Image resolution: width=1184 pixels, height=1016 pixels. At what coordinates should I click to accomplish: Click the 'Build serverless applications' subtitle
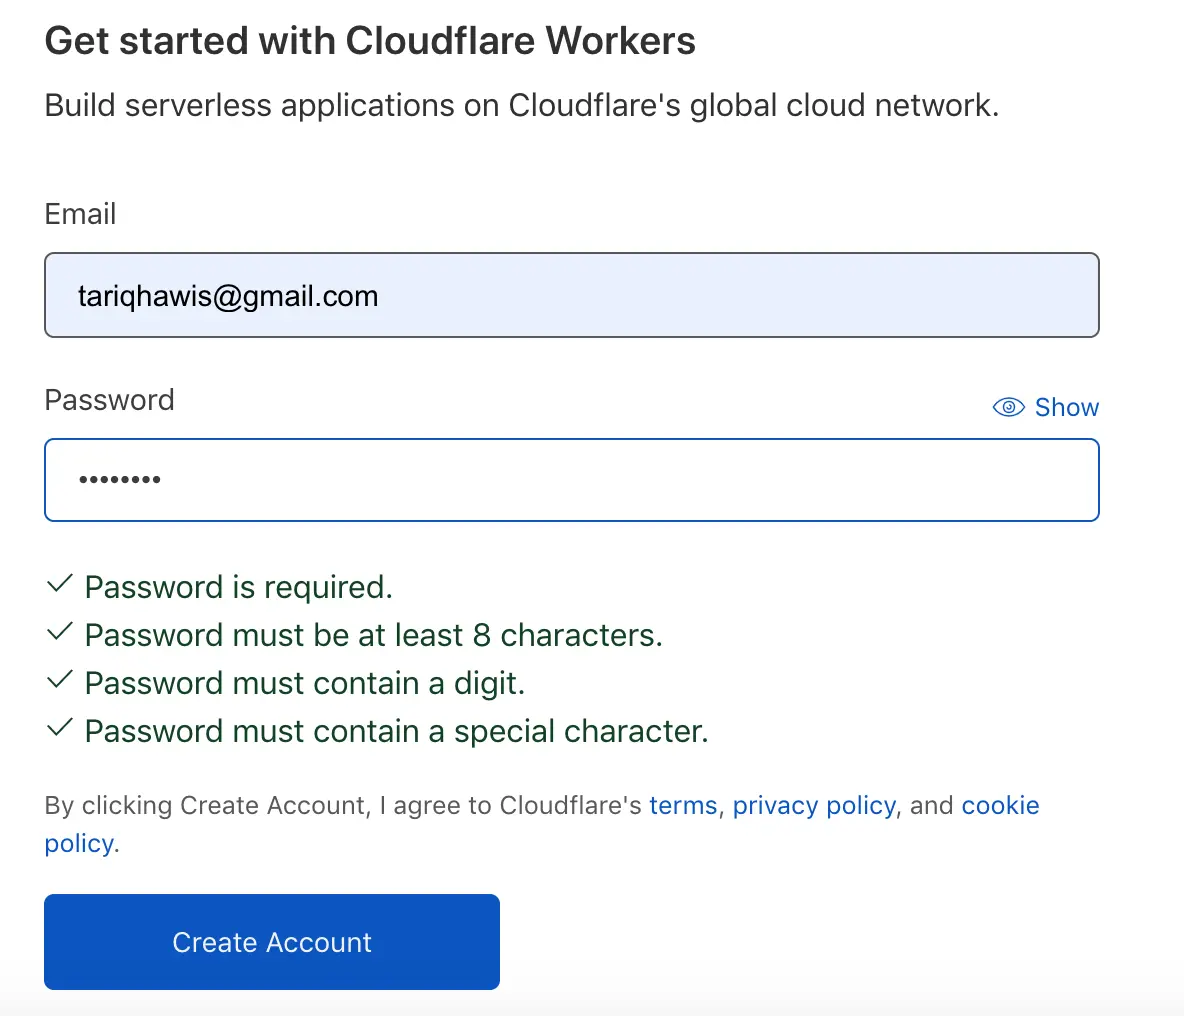[x=522, y=106]
